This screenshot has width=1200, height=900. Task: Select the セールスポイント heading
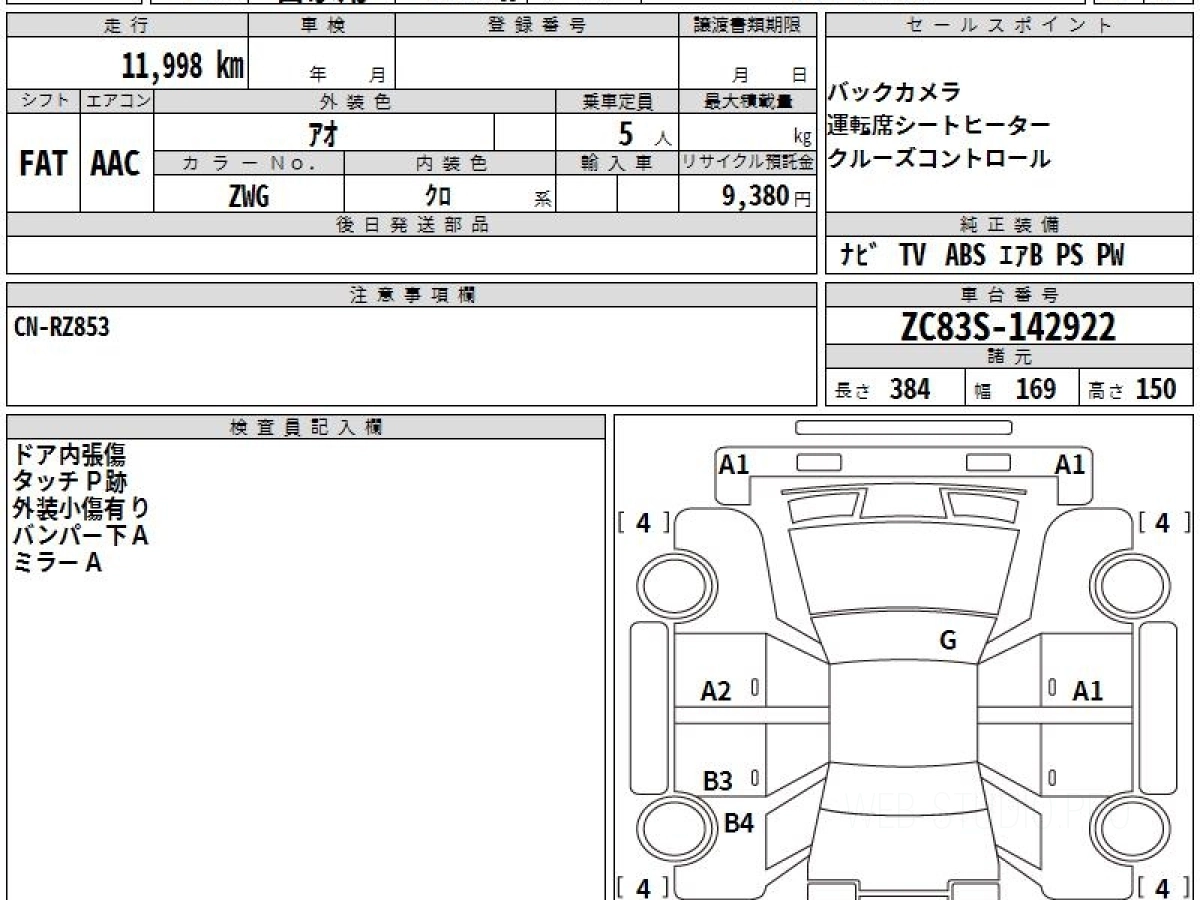[1010, 26]
